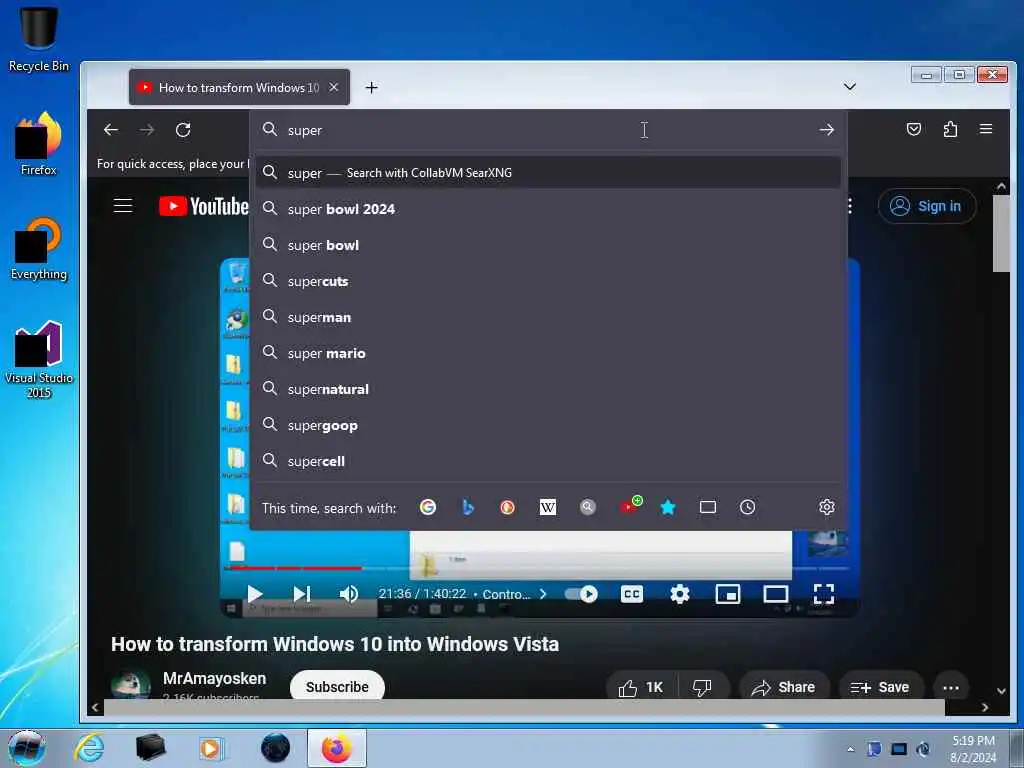Switch to theater mode
Viewport: 1024px width, 768px height.
(776, 594)
